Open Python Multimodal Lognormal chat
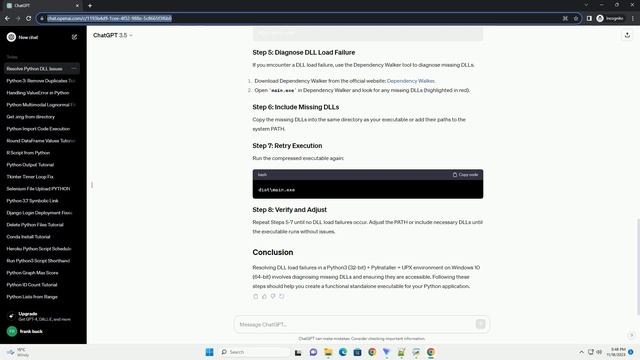 point(42,104)
